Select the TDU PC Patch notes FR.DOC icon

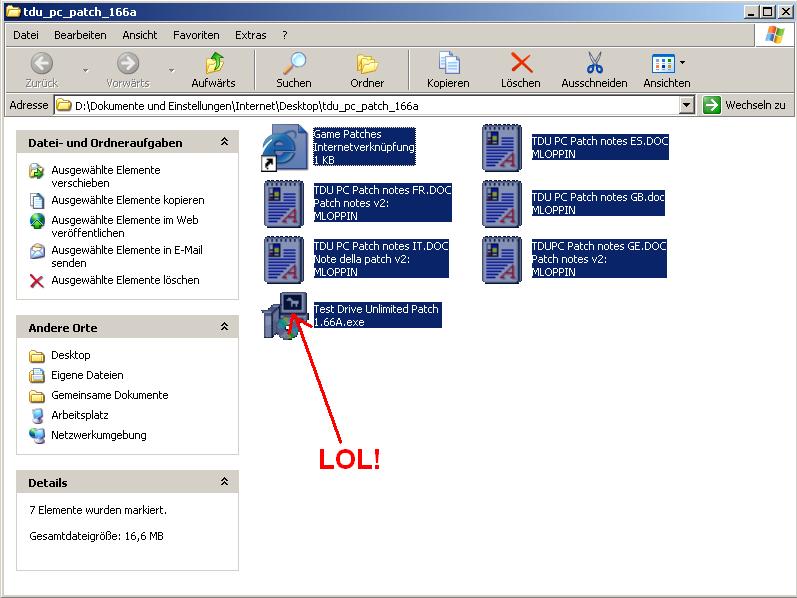tap(284, 203)
